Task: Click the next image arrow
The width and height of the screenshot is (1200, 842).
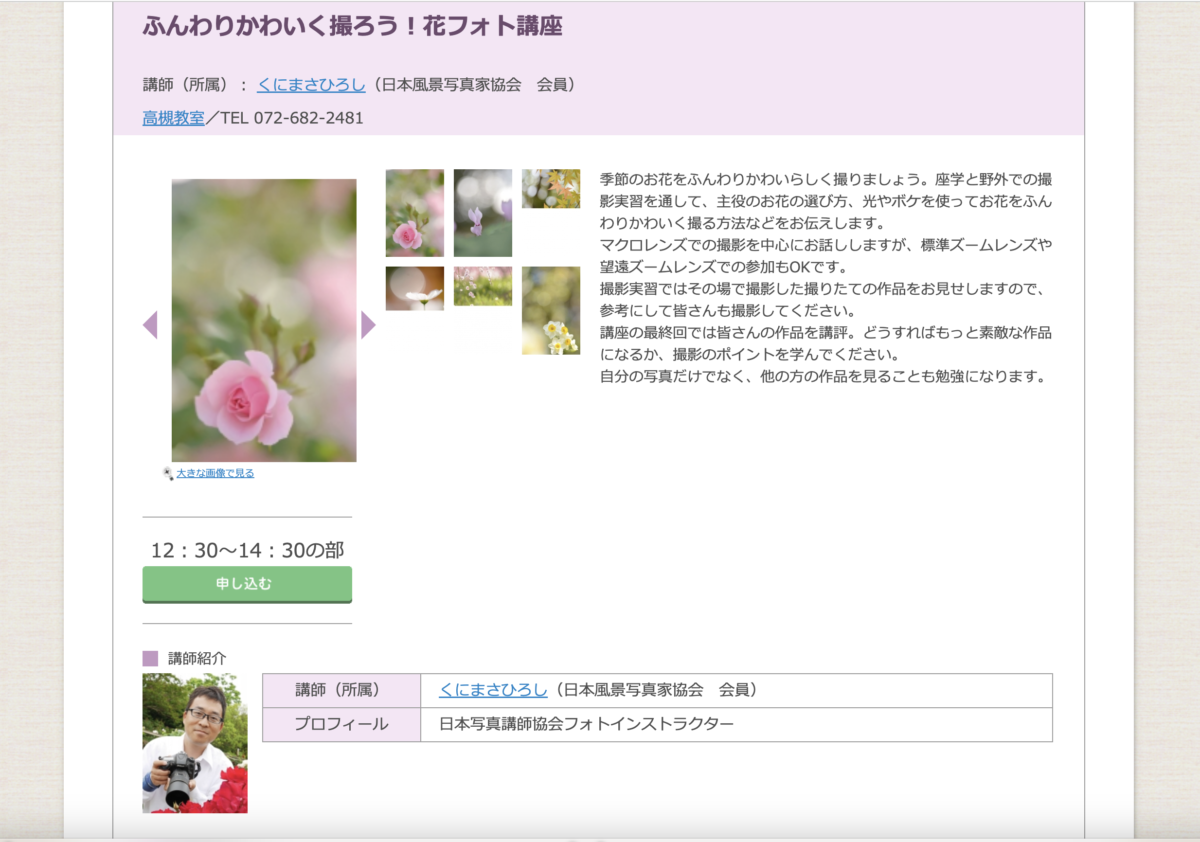Action: [368, 325]
